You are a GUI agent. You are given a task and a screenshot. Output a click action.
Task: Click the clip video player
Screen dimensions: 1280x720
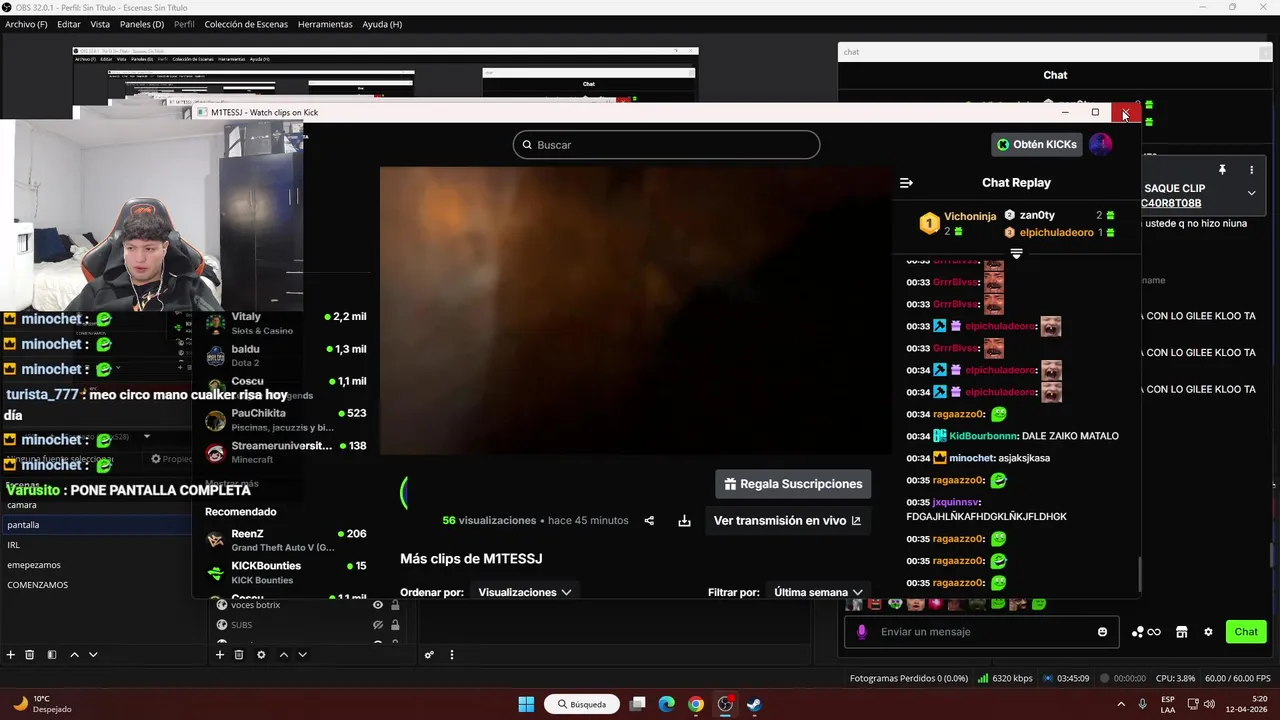coord(636,311)
